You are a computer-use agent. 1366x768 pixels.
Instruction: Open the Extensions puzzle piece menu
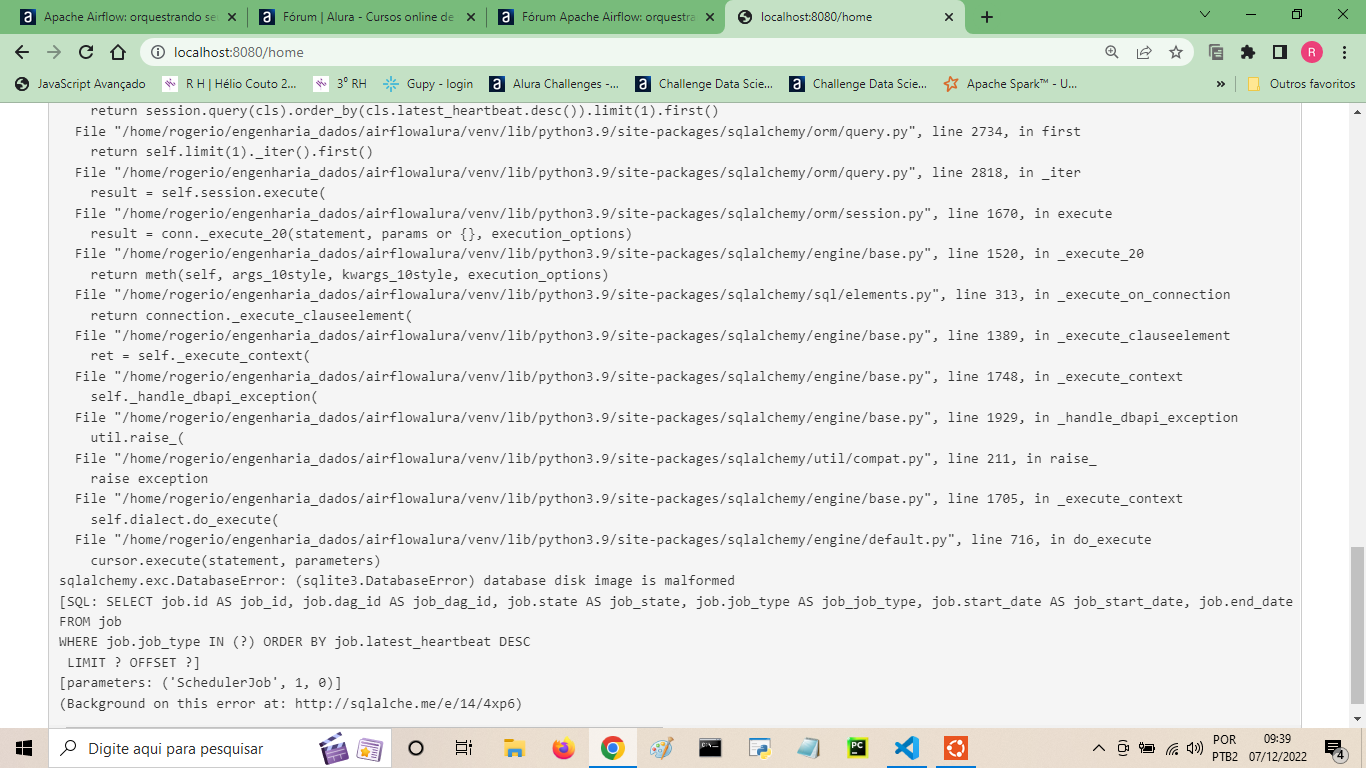pyautogui.click(x=1248, y=52)
